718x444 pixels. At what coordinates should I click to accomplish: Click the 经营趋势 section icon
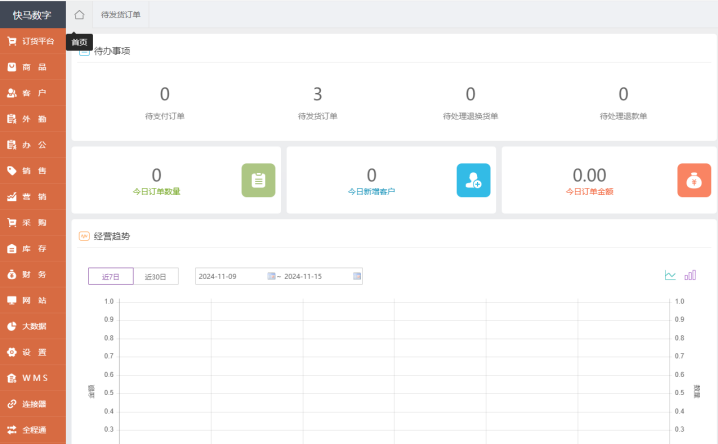[84, 236]
